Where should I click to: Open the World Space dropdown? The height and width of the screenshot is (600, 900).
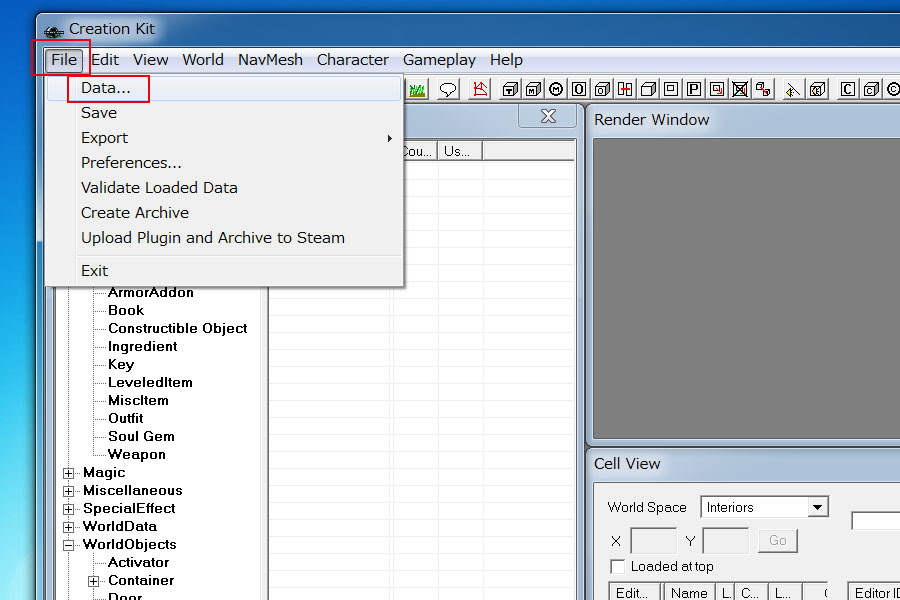click(x=817, y=507)
